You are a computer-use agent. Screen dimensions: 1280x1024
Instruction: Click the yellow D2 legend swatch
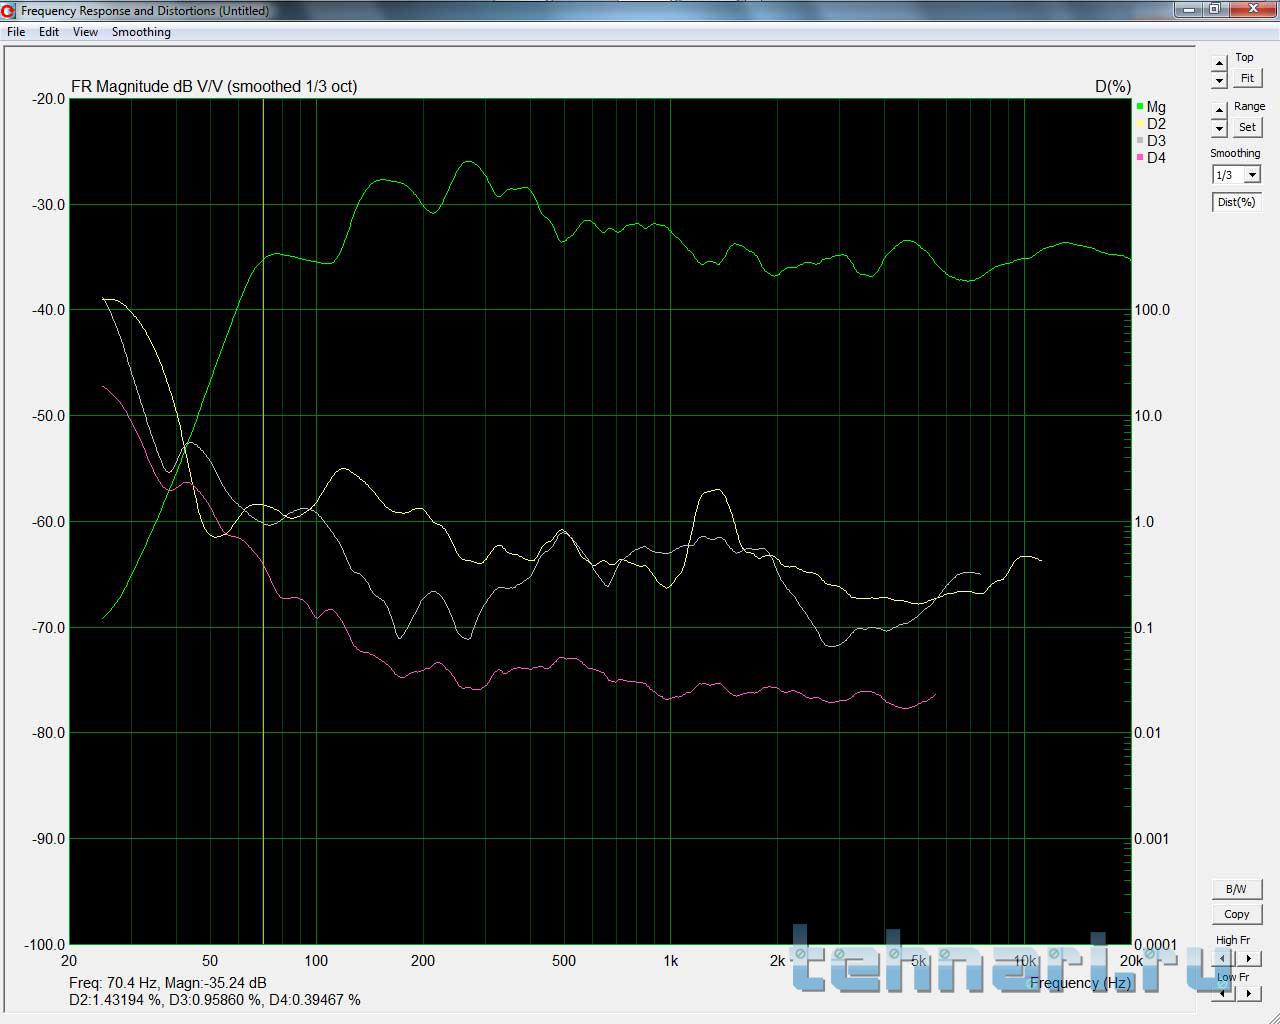pyautogui.click(x=1140, y=124)
